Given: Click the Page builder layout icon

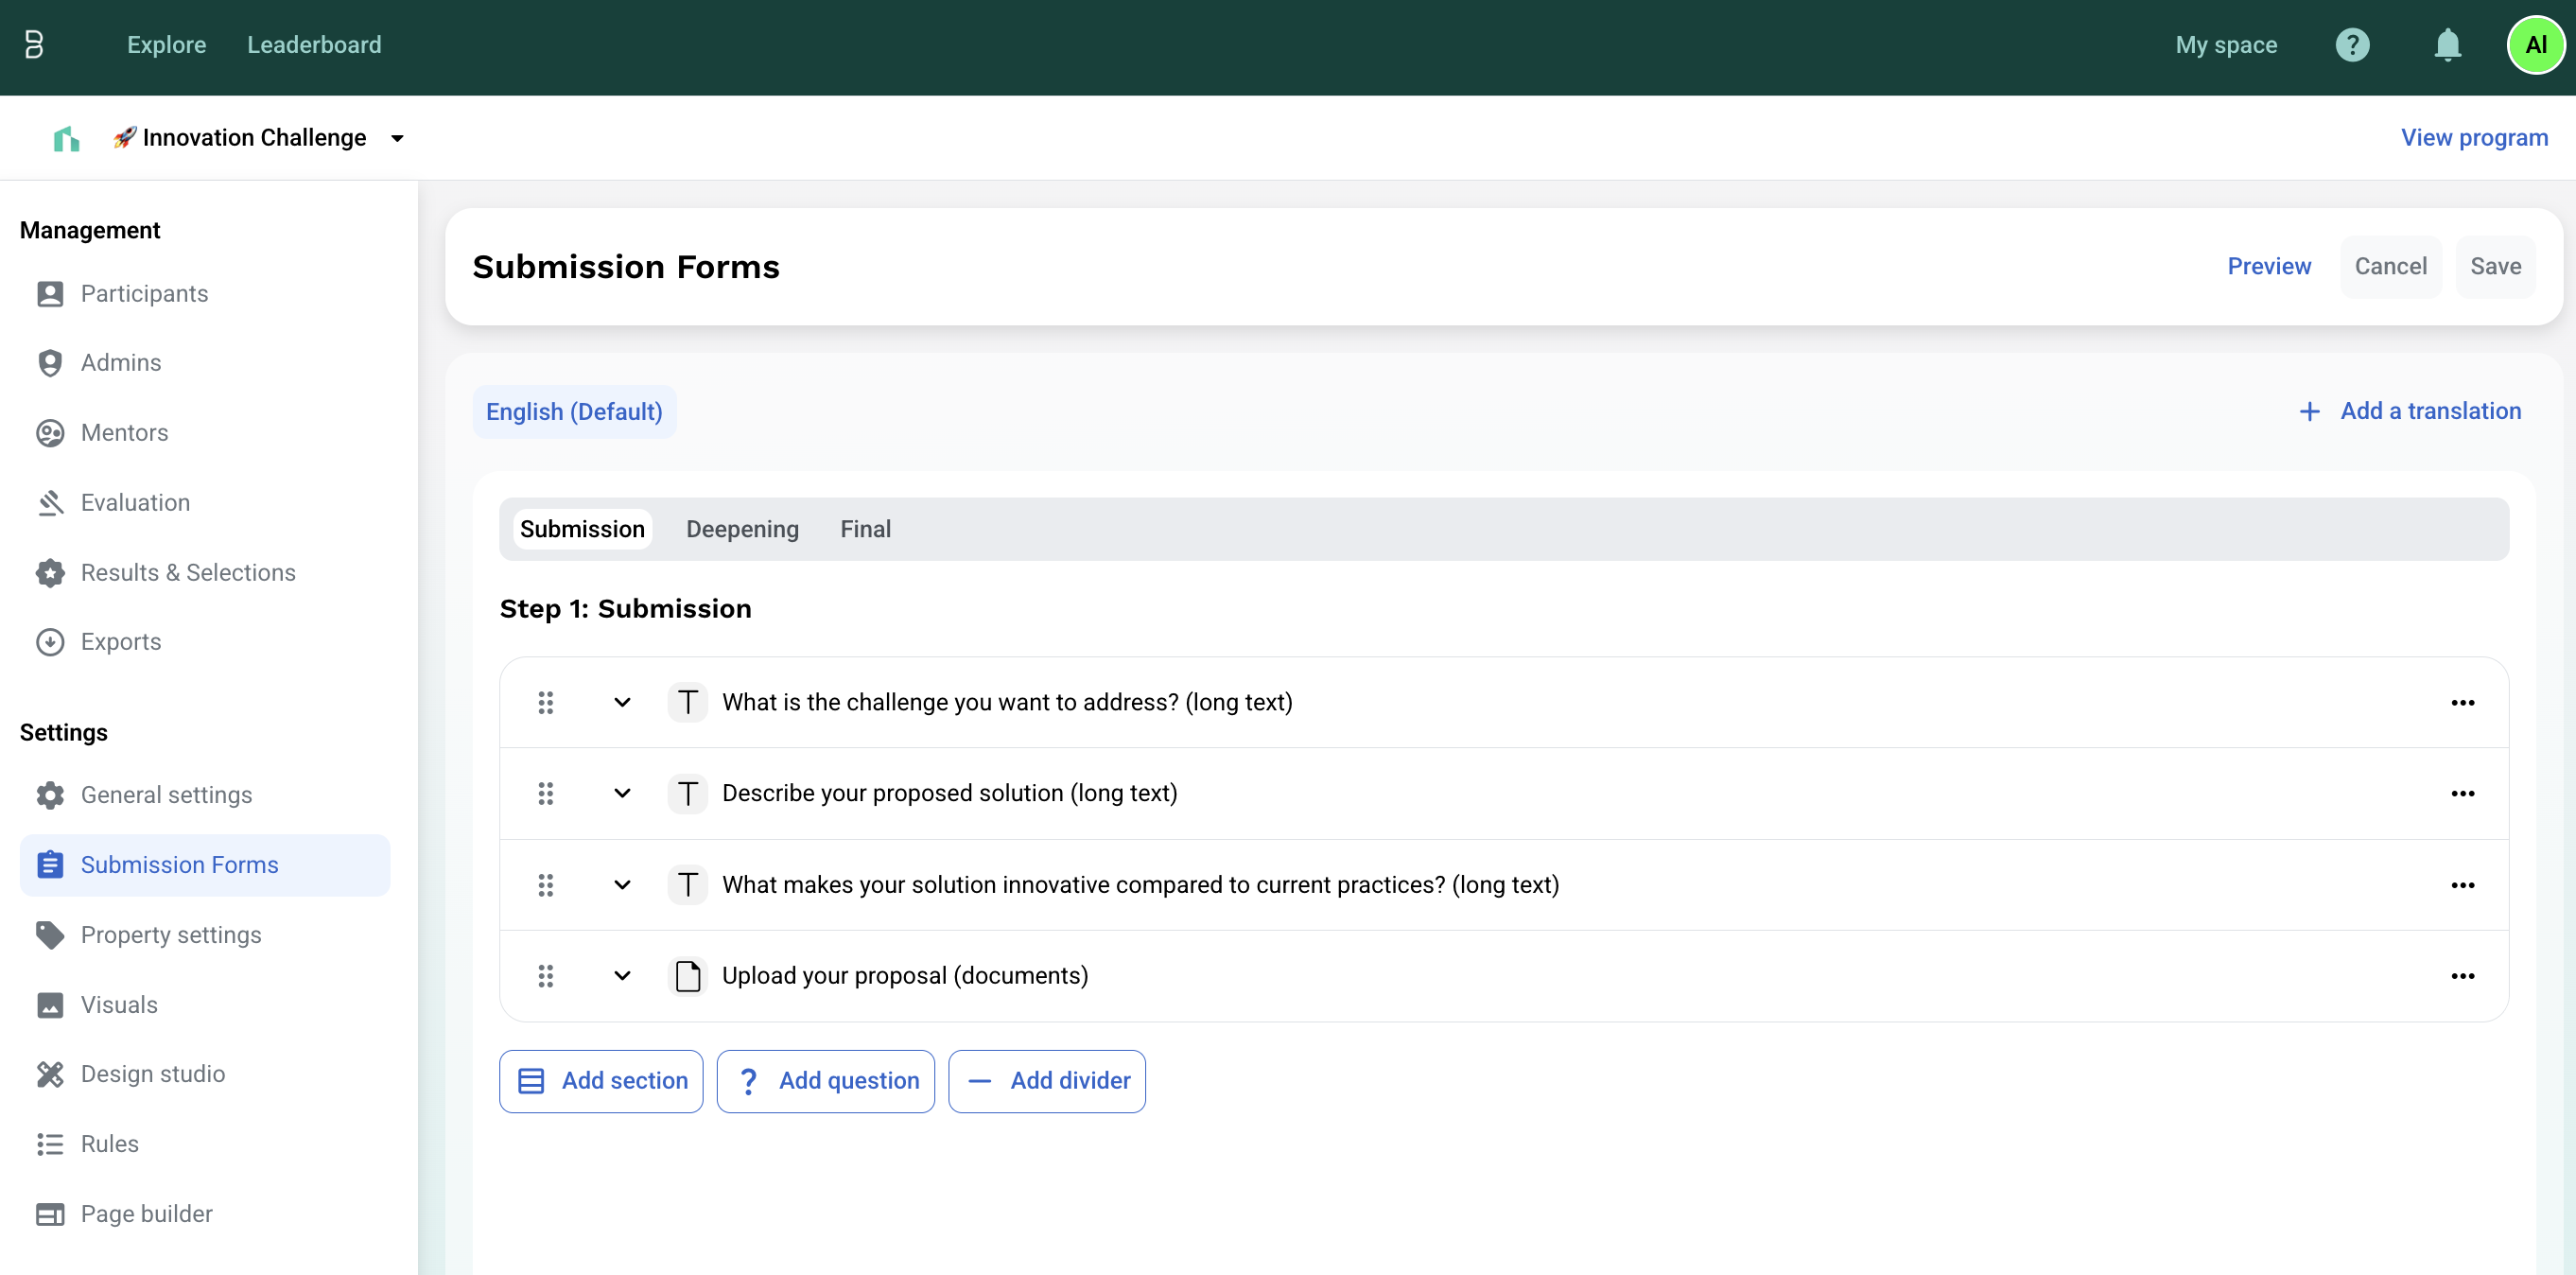Looking at the screenshot, I should [x=50, y=1214].
